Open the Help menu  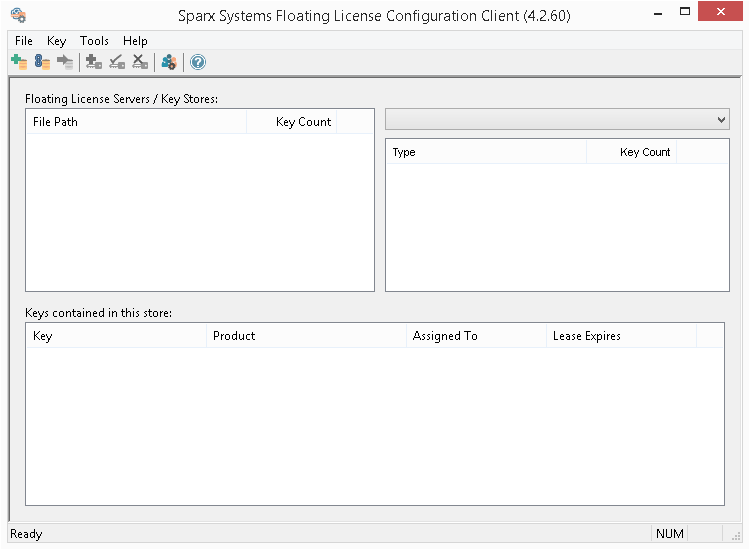[135, 41]
